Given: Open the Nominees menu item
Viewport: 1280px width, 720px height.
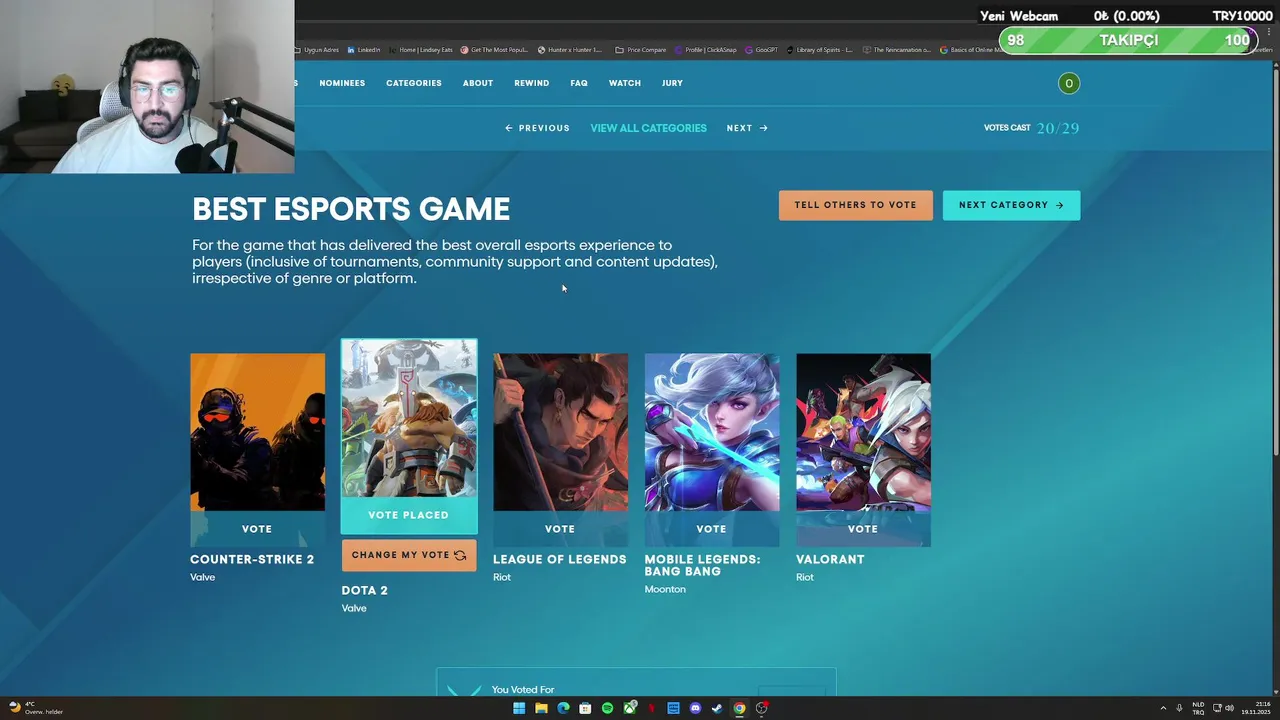Looking at the screenshot, I should [x=342, y=83].
